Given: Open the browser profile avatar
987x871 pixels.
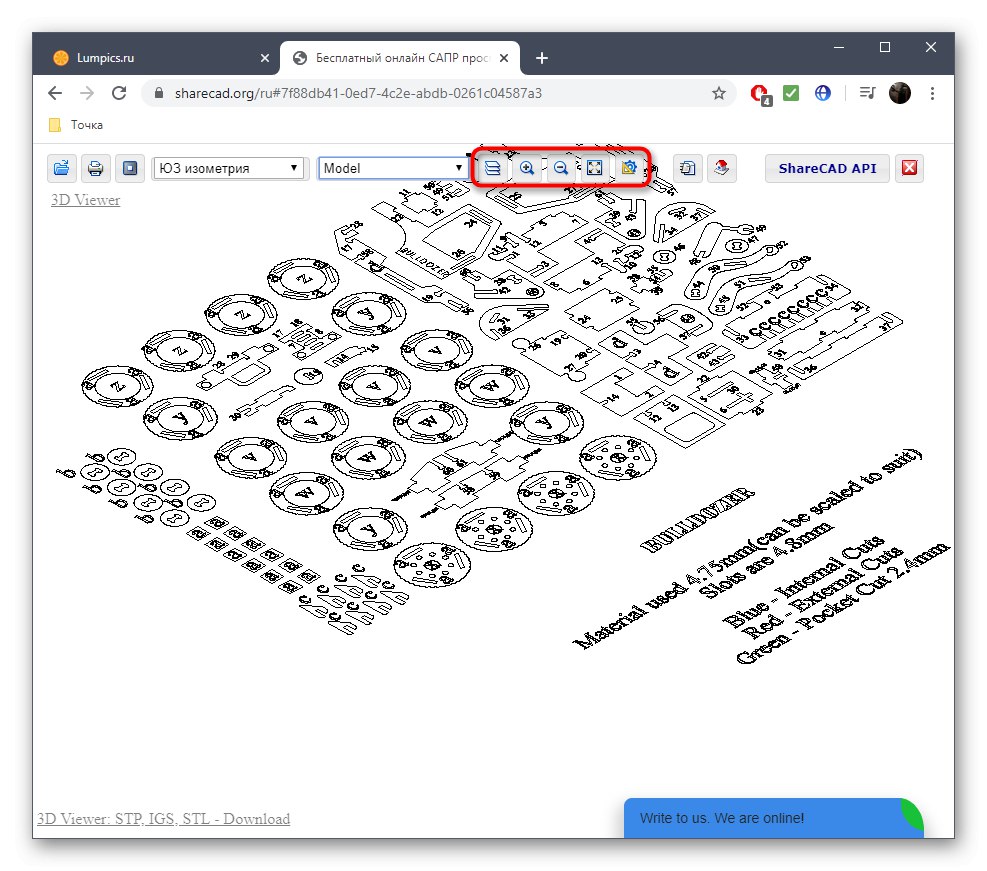Looking at the screenshot, I should (x=899, y=93).
